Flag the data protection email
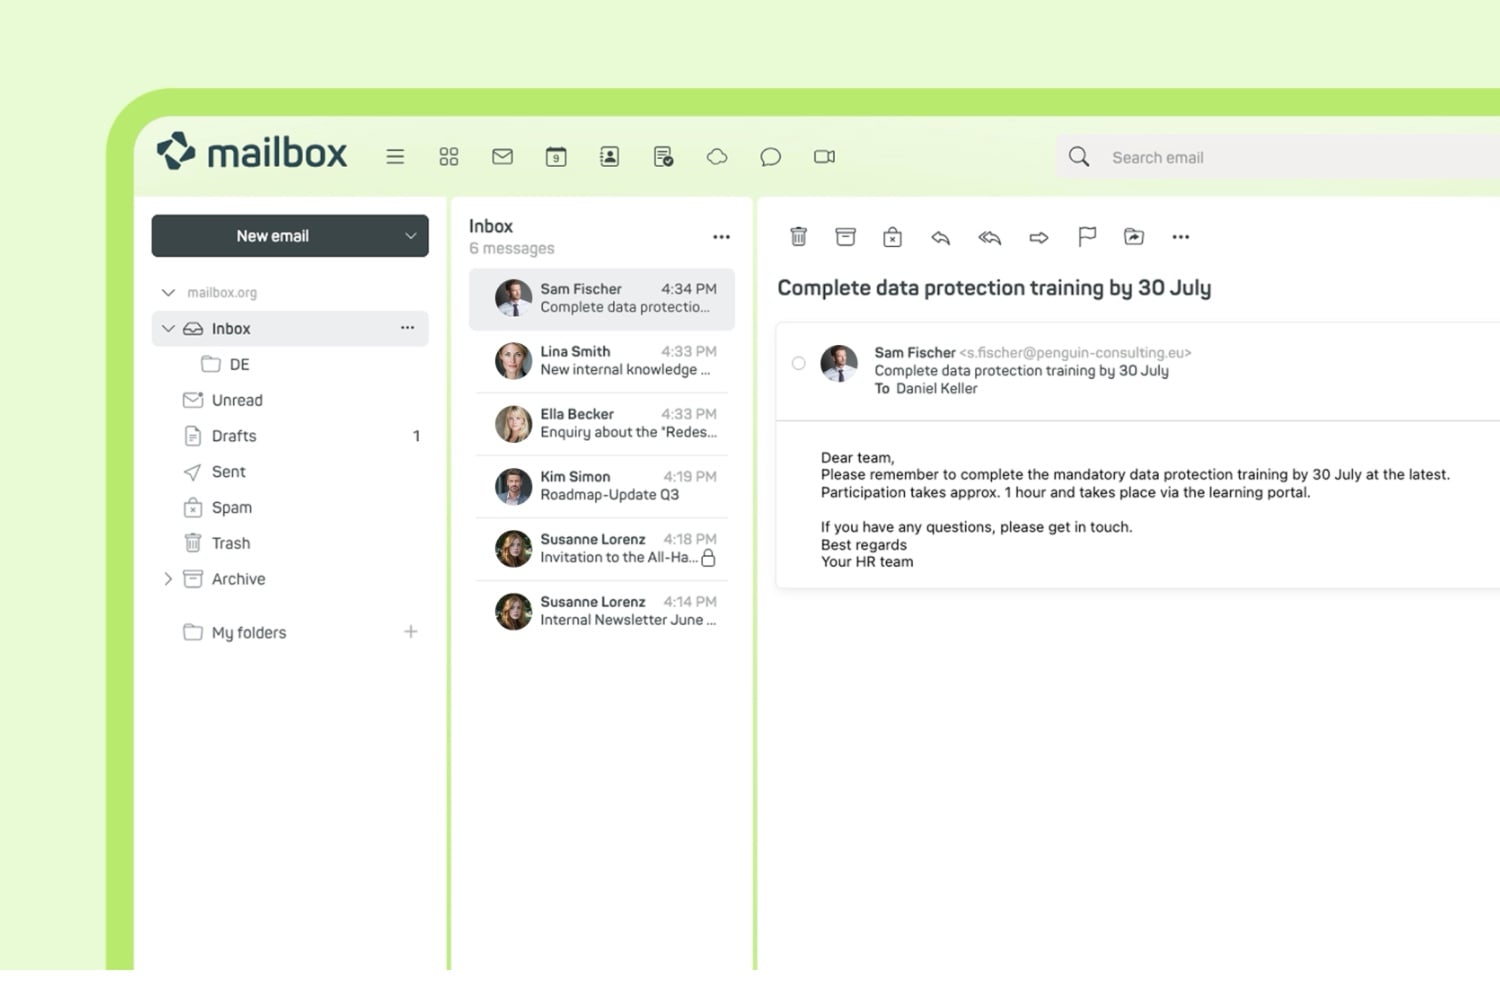The height and width of the screenshot is (1000, 1500). [1086, 237]
